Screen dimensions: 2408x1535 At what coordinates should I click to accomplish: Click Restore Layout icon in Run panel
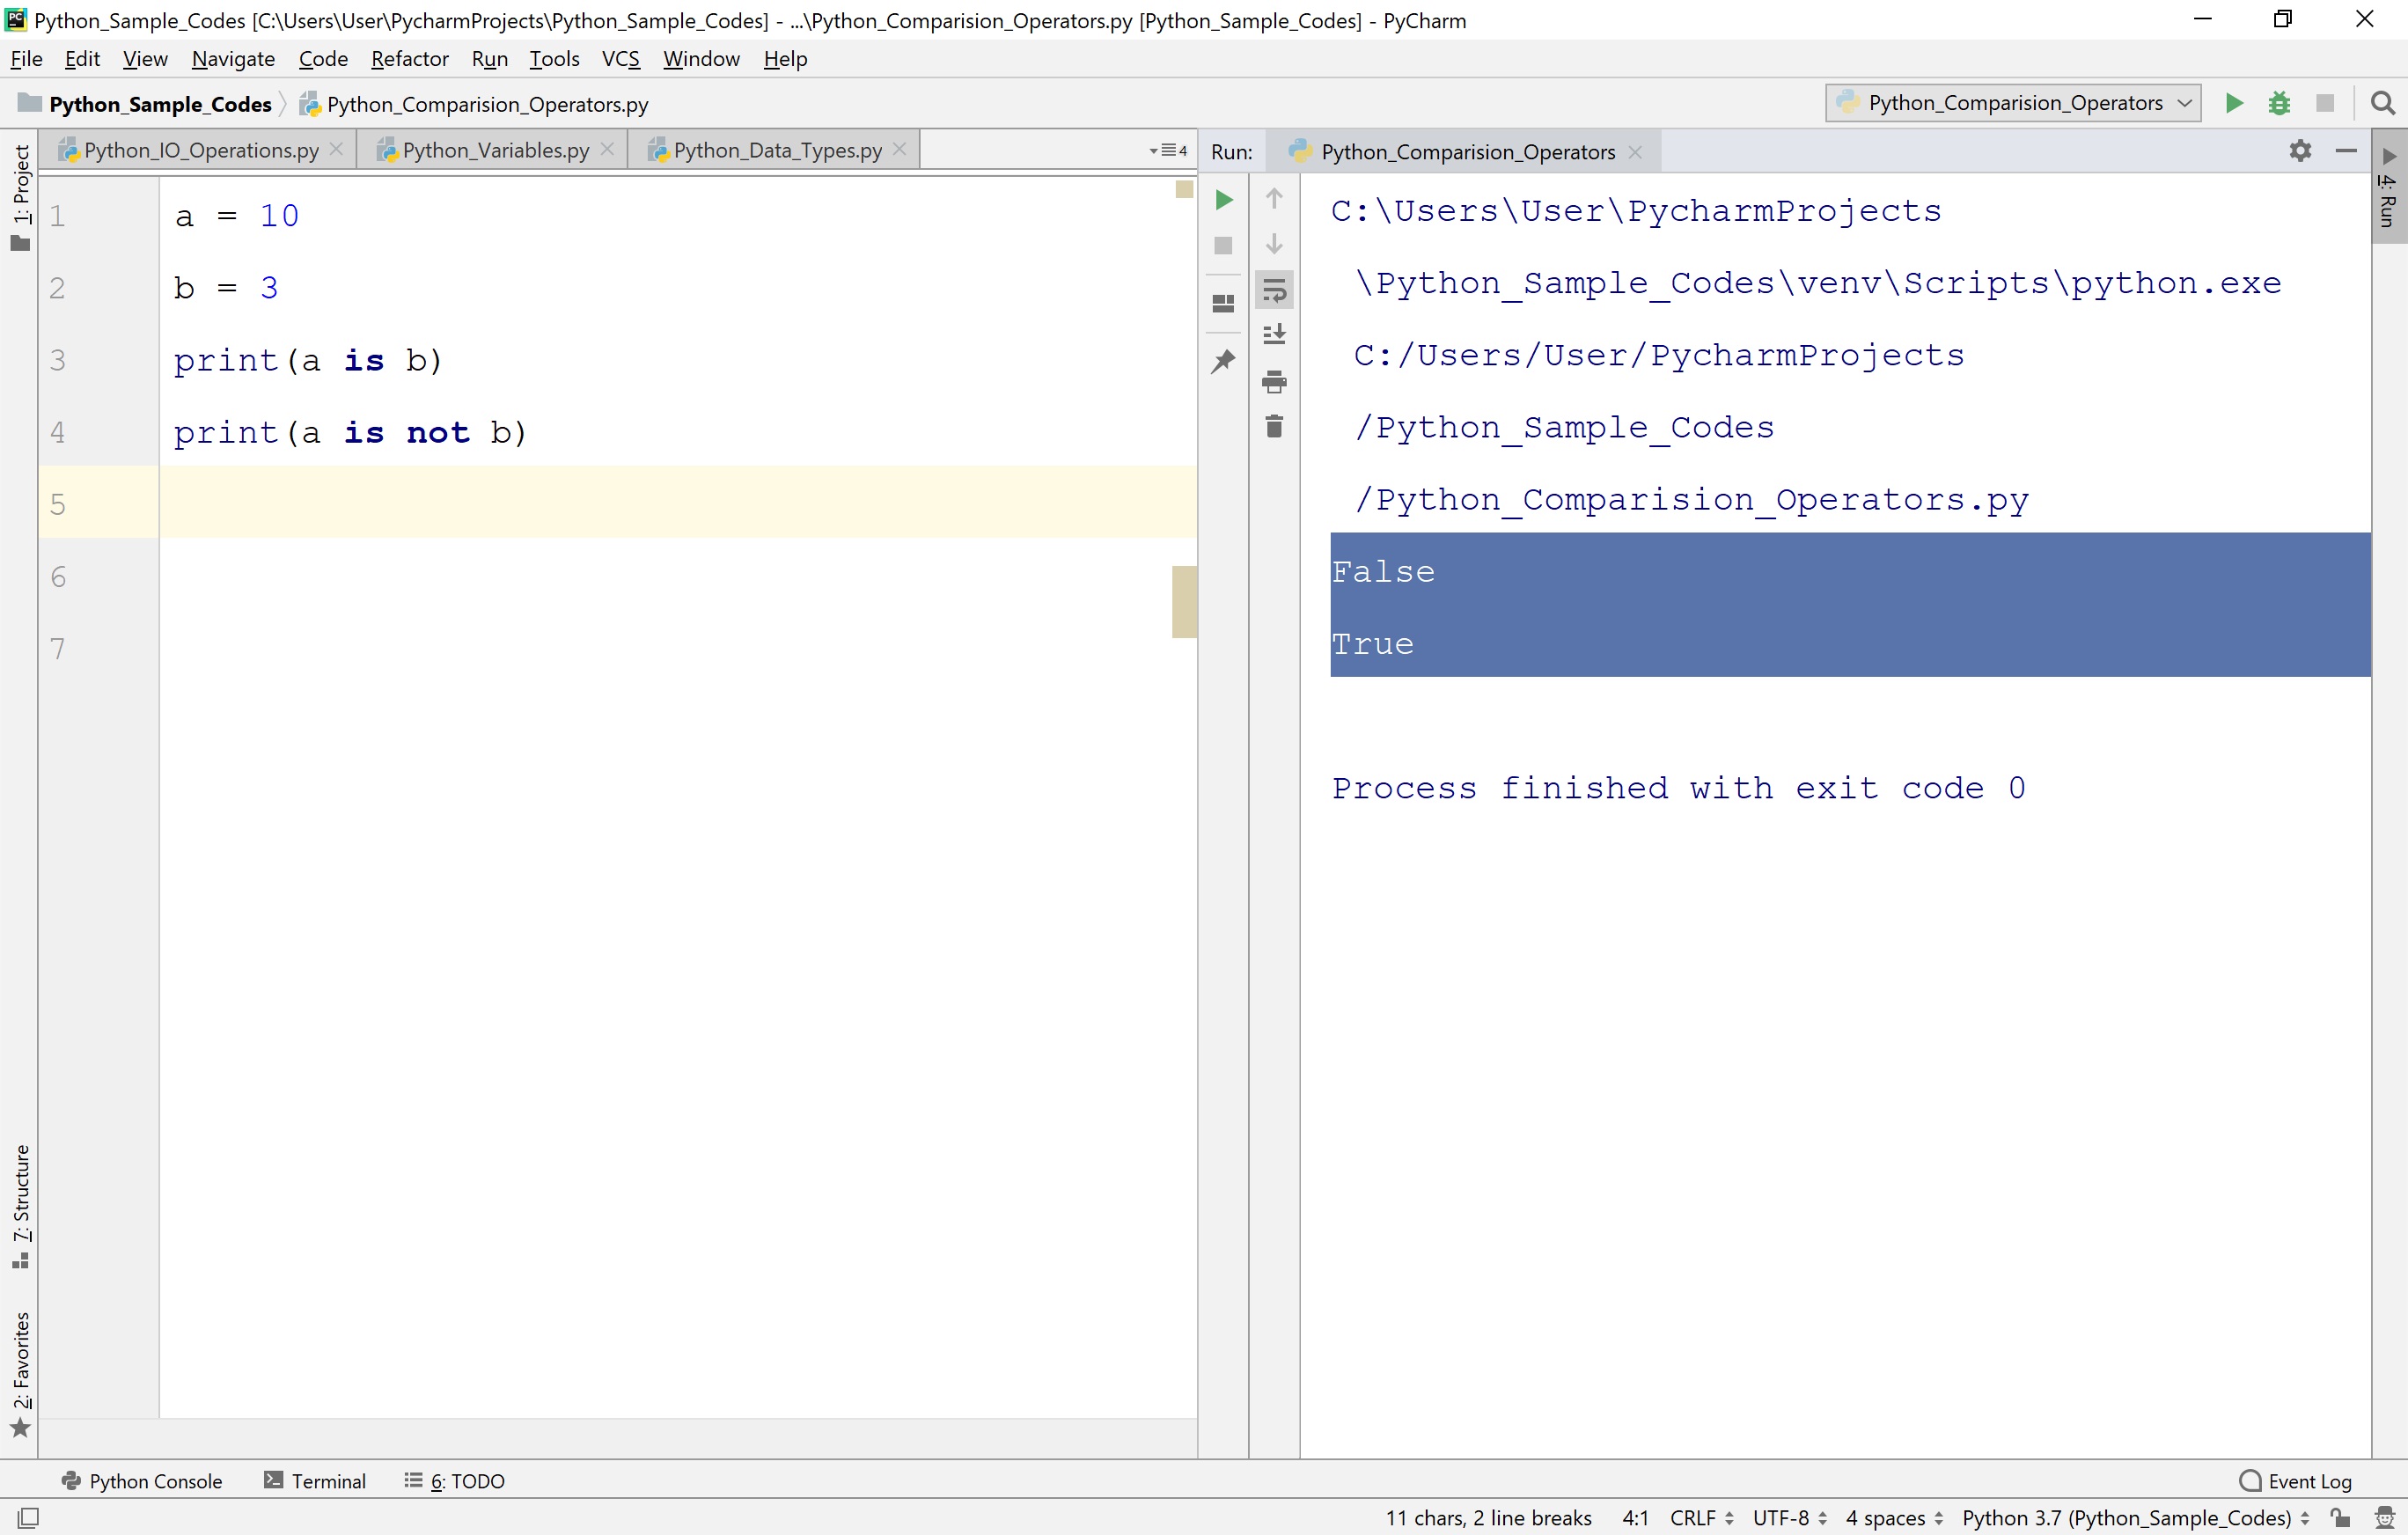click(x=1223, y=303)
